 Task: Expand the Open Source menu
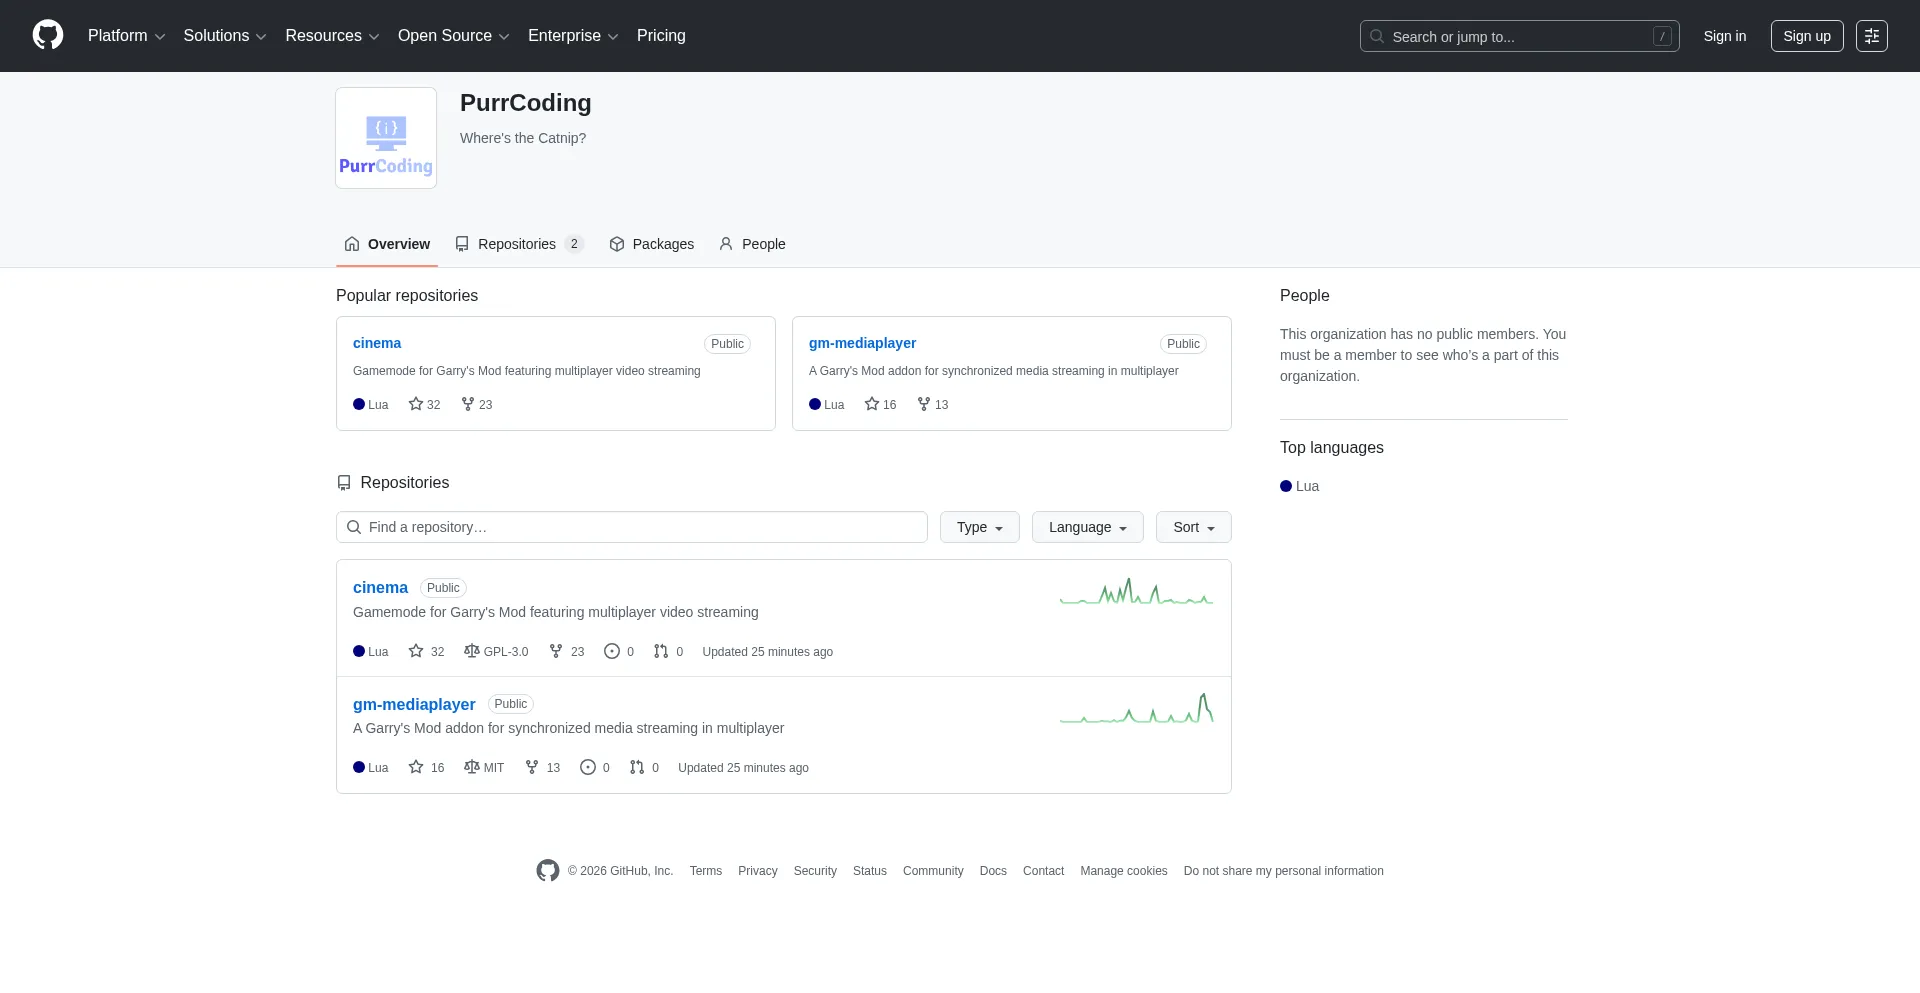(454, 36)
